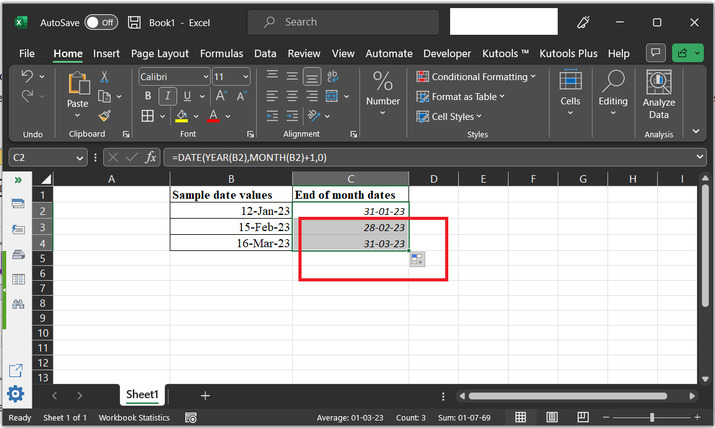This screenshot has width=715, height=428.
Task: Click Increase Font Size icon
Action: [x=221, y=96]
